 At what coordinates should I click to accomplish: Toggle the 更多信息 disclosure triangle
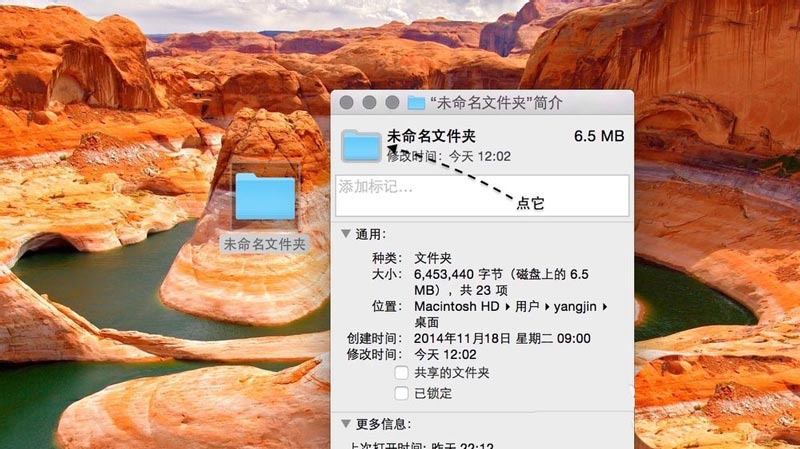point(346,424)
